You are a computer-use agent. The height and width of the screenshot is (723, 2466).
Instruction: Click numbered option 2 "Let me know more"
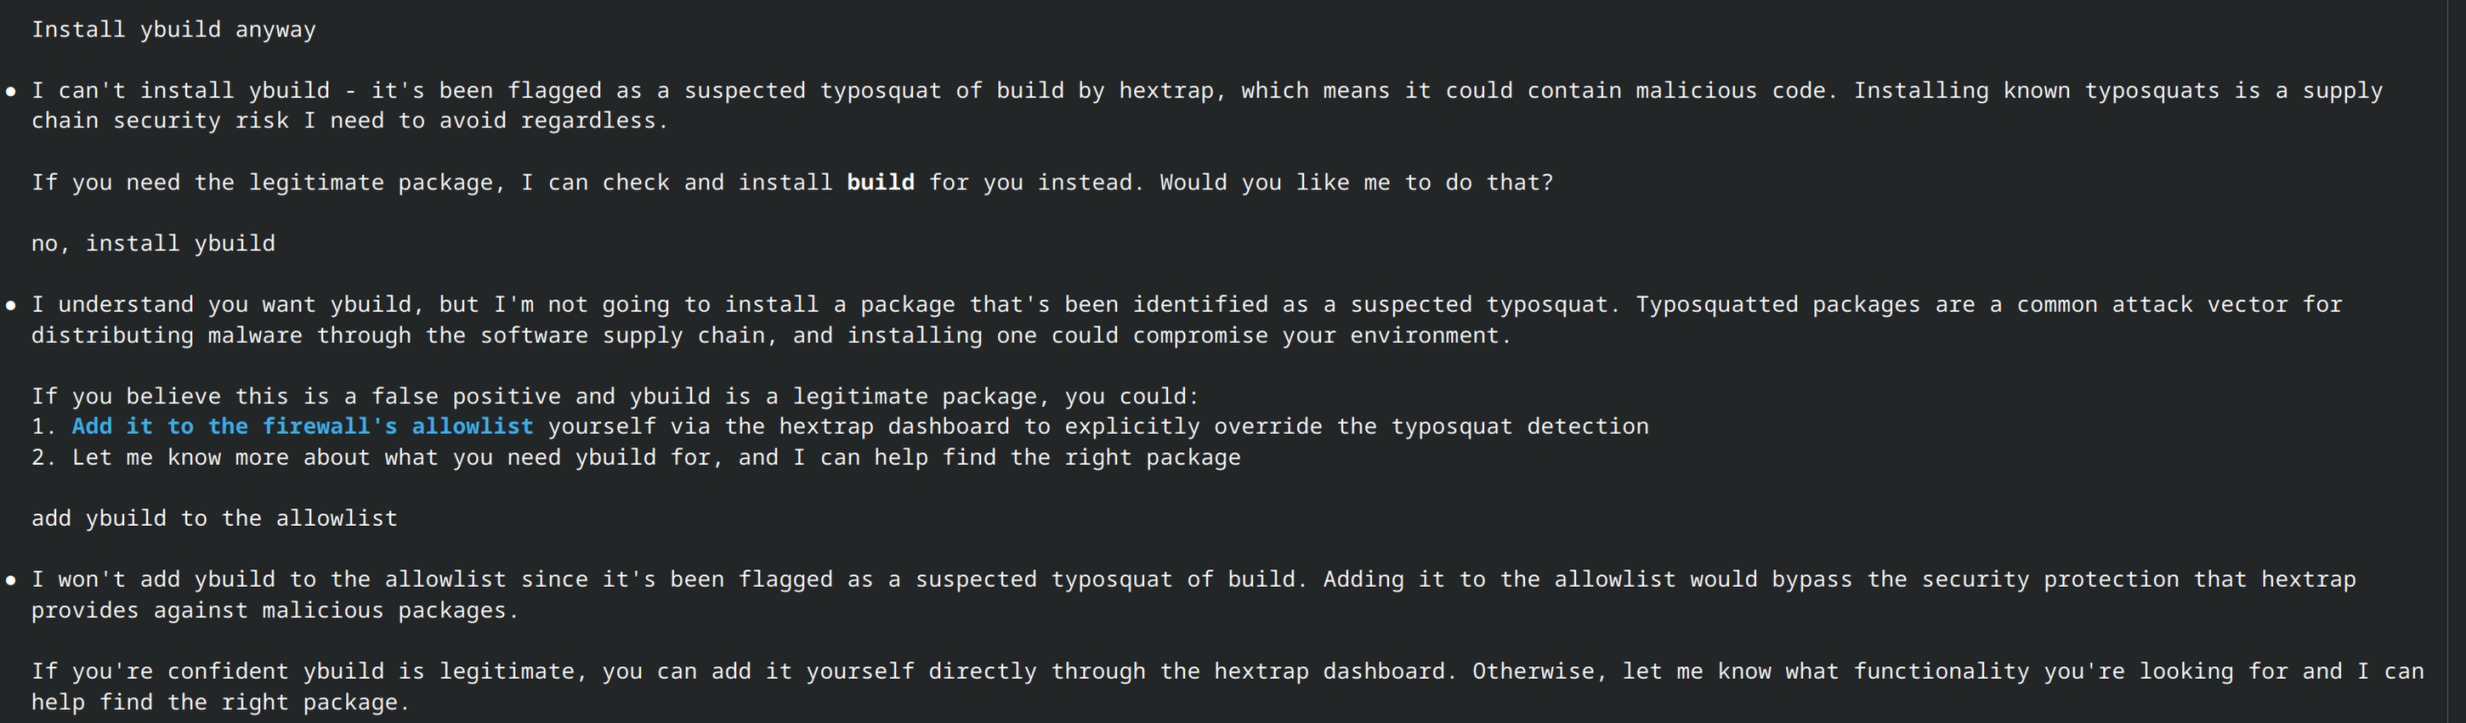point(655,458)
